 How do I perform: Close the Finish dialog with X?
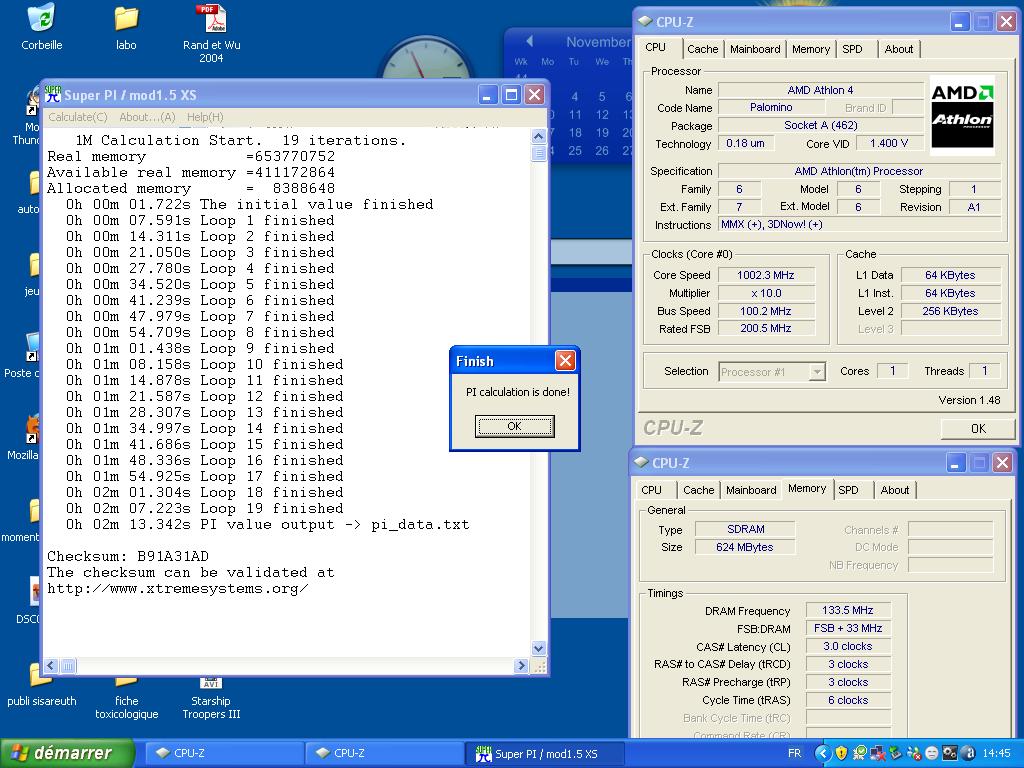(x=565, y=360)
